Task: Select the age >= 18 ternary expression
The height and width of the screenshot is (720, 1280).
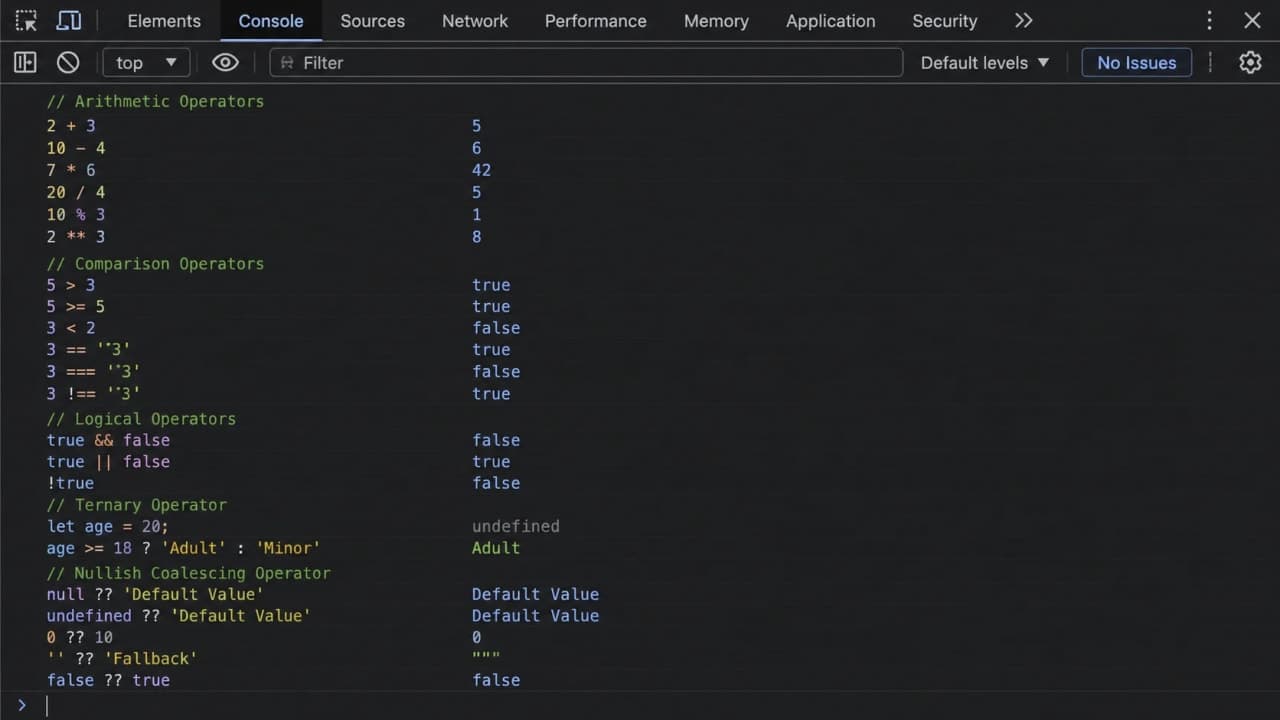Action: pyautogui.click(x=183, y=548)
